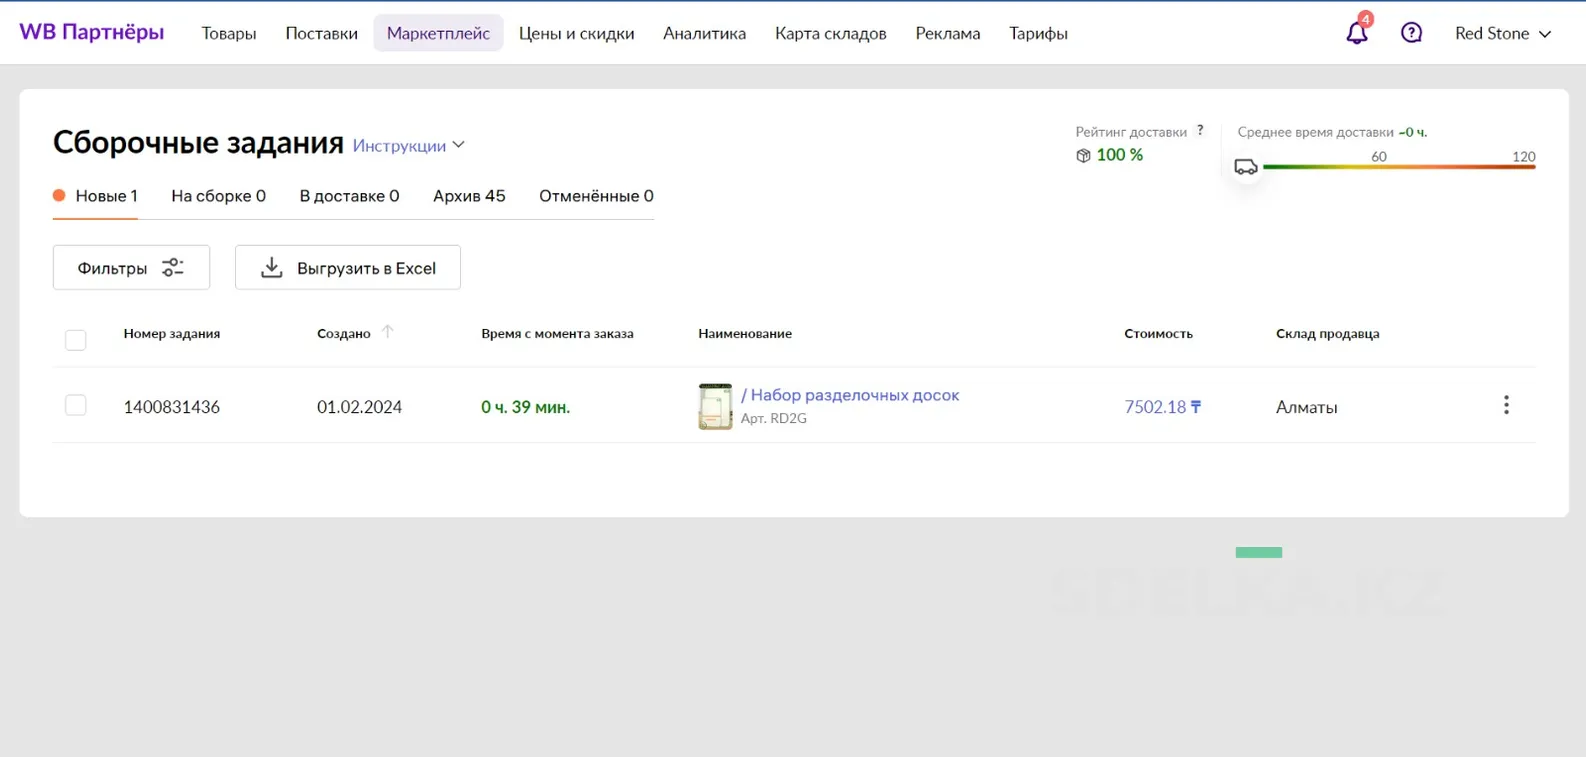Open the Реклама section

948,33
